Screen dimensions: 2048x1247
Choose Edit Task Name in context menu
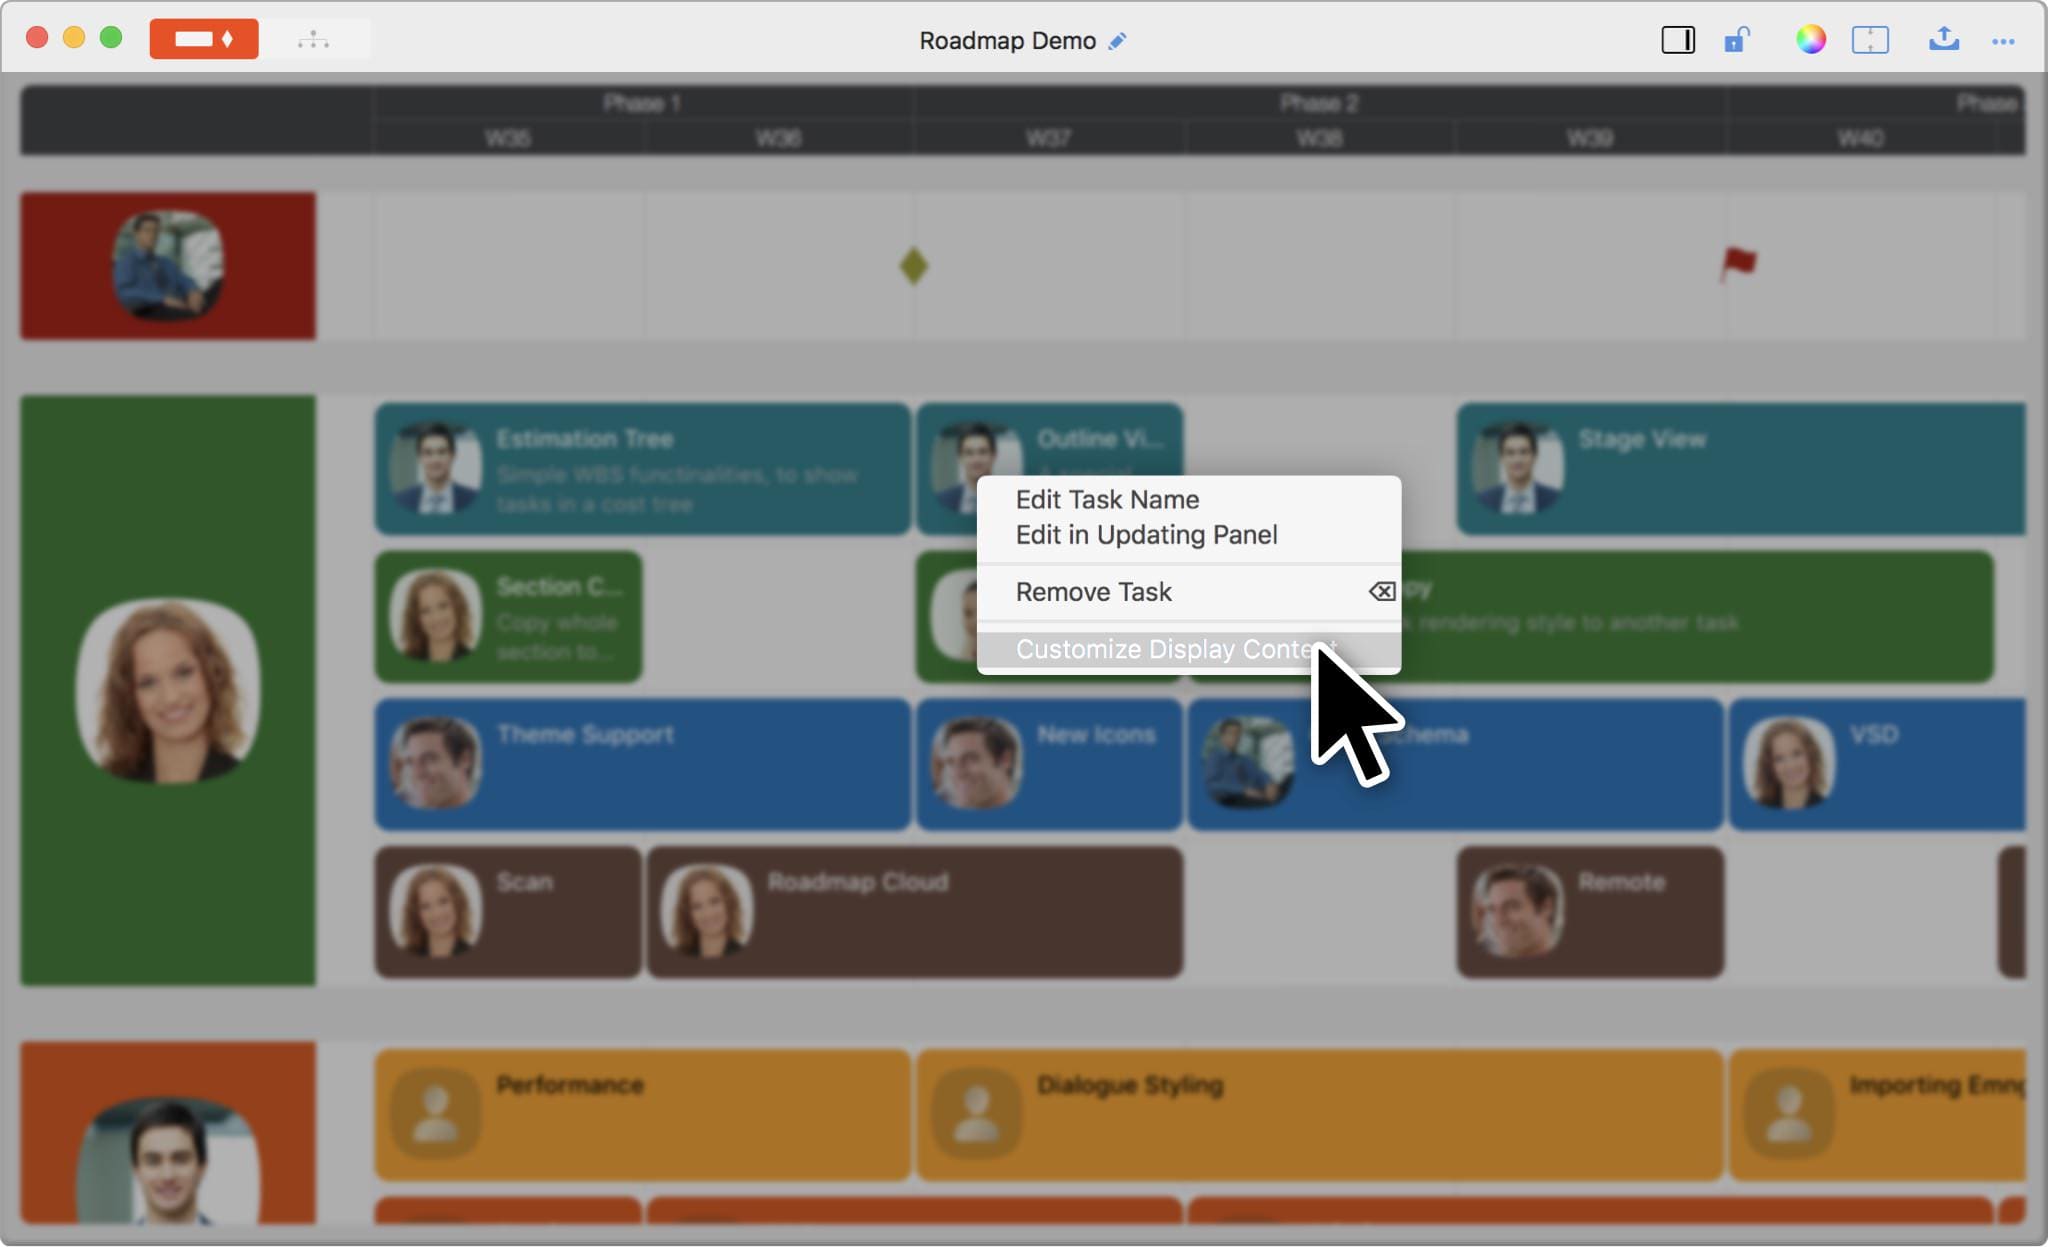(1107, 499)
